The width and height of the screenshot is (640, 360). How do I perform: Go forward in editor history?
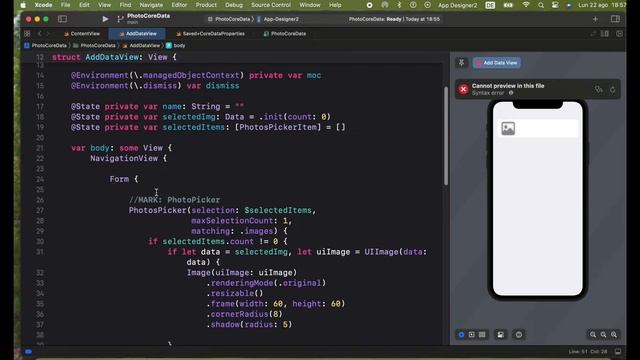point(48,33)
